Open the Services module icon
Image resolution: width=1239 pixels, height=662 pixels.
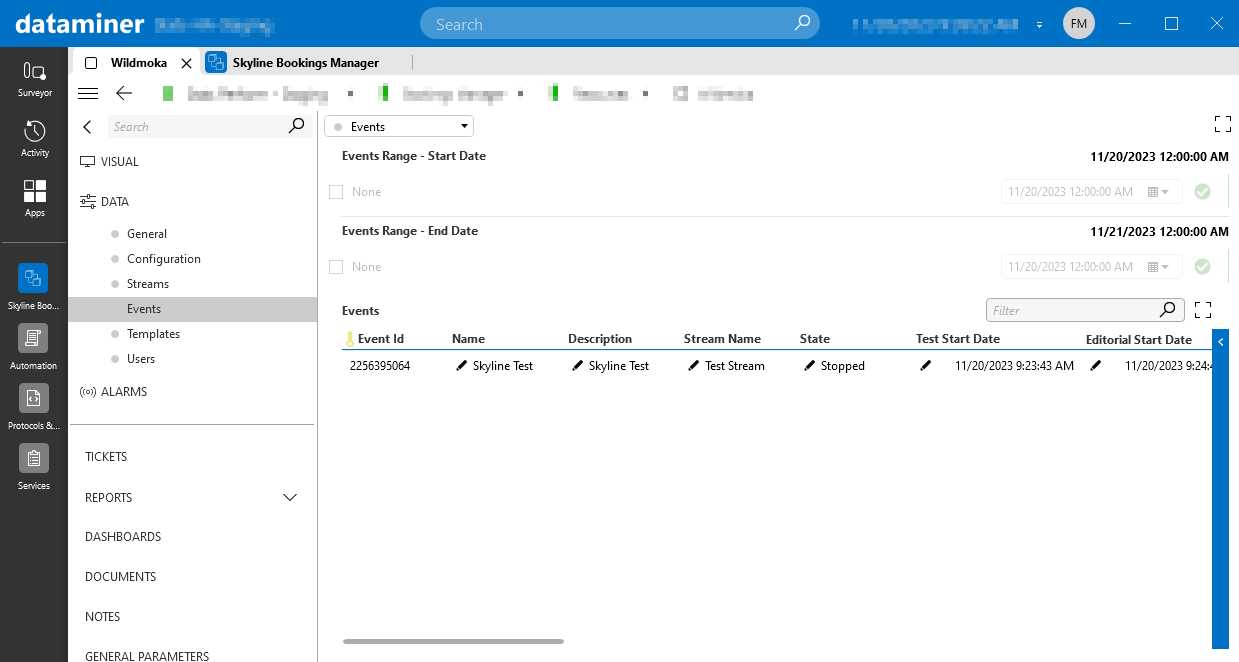33,458
